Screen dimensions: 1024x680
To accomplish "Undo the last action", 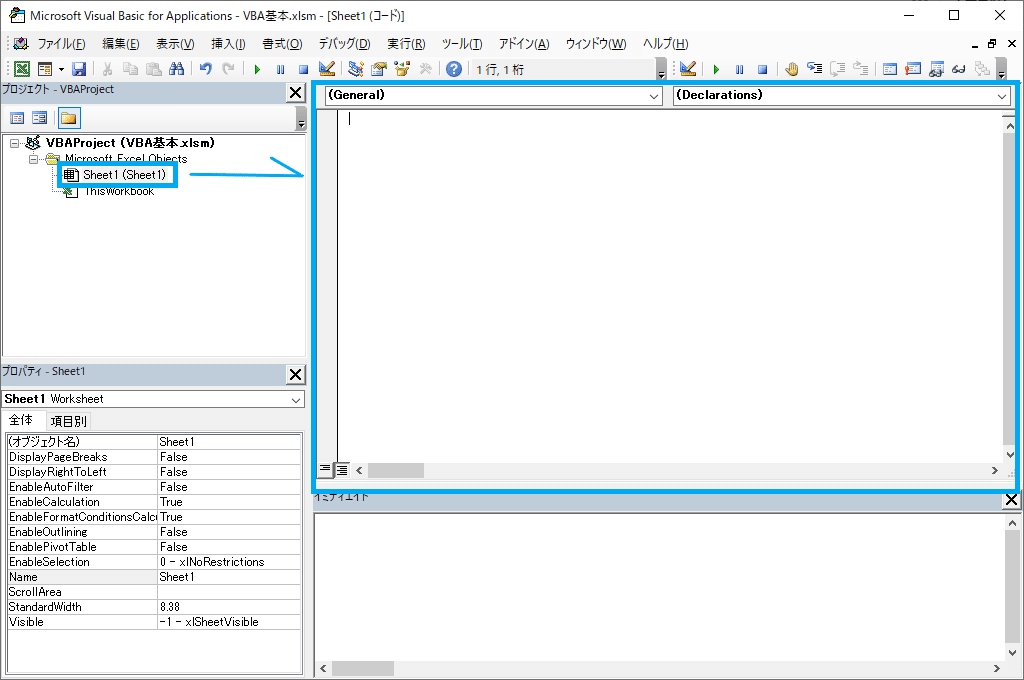I will pyautogui.click(x=206, y=69).
